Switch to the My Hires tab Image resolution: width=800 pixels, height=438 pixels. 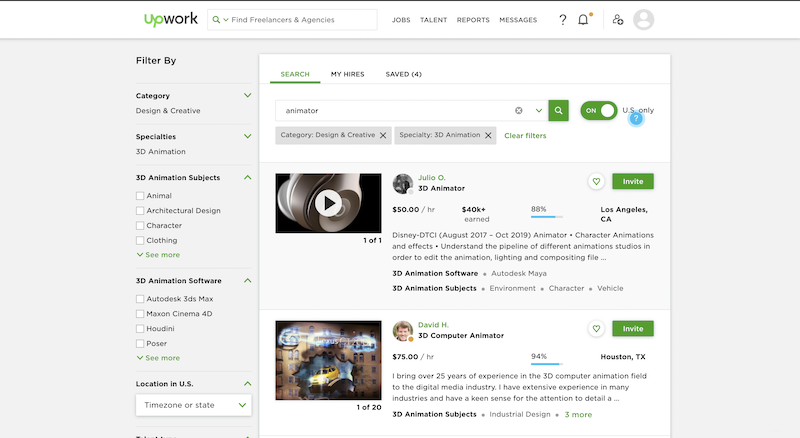click(x=347, y=74)
